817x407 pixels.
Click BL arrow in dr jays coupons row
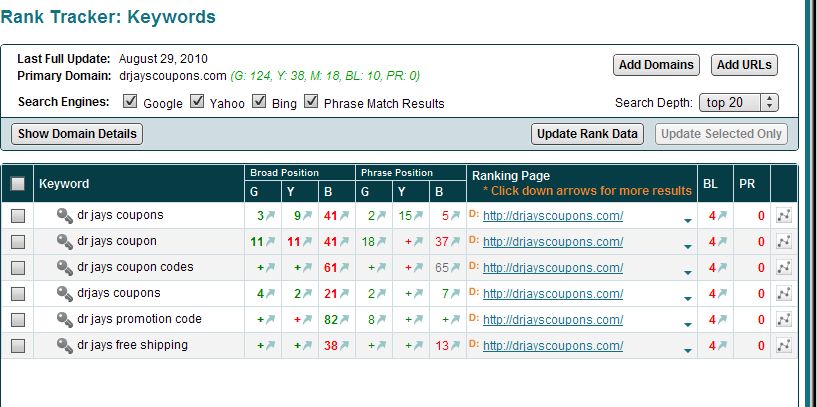(x=722, y=216)
